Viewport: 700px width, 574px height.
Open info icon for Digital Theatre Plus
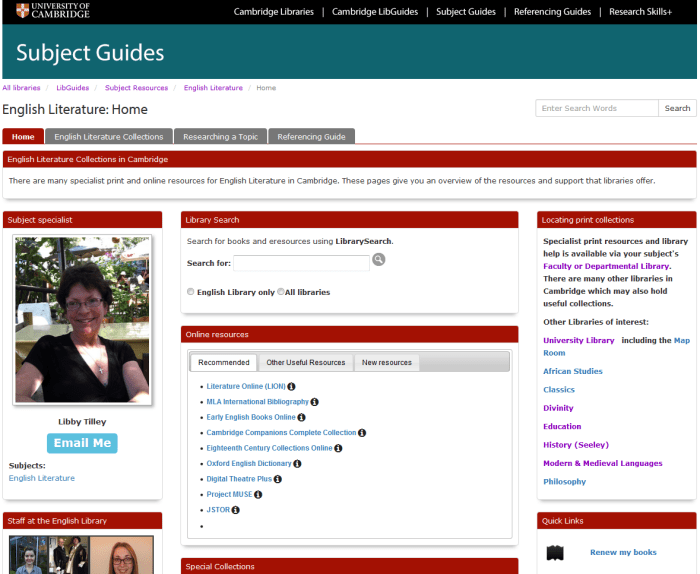click(x=278, y=479)
